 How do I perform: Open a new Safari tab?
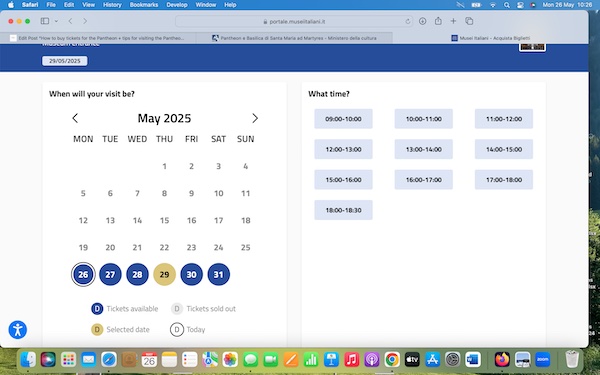pos(453,21)
